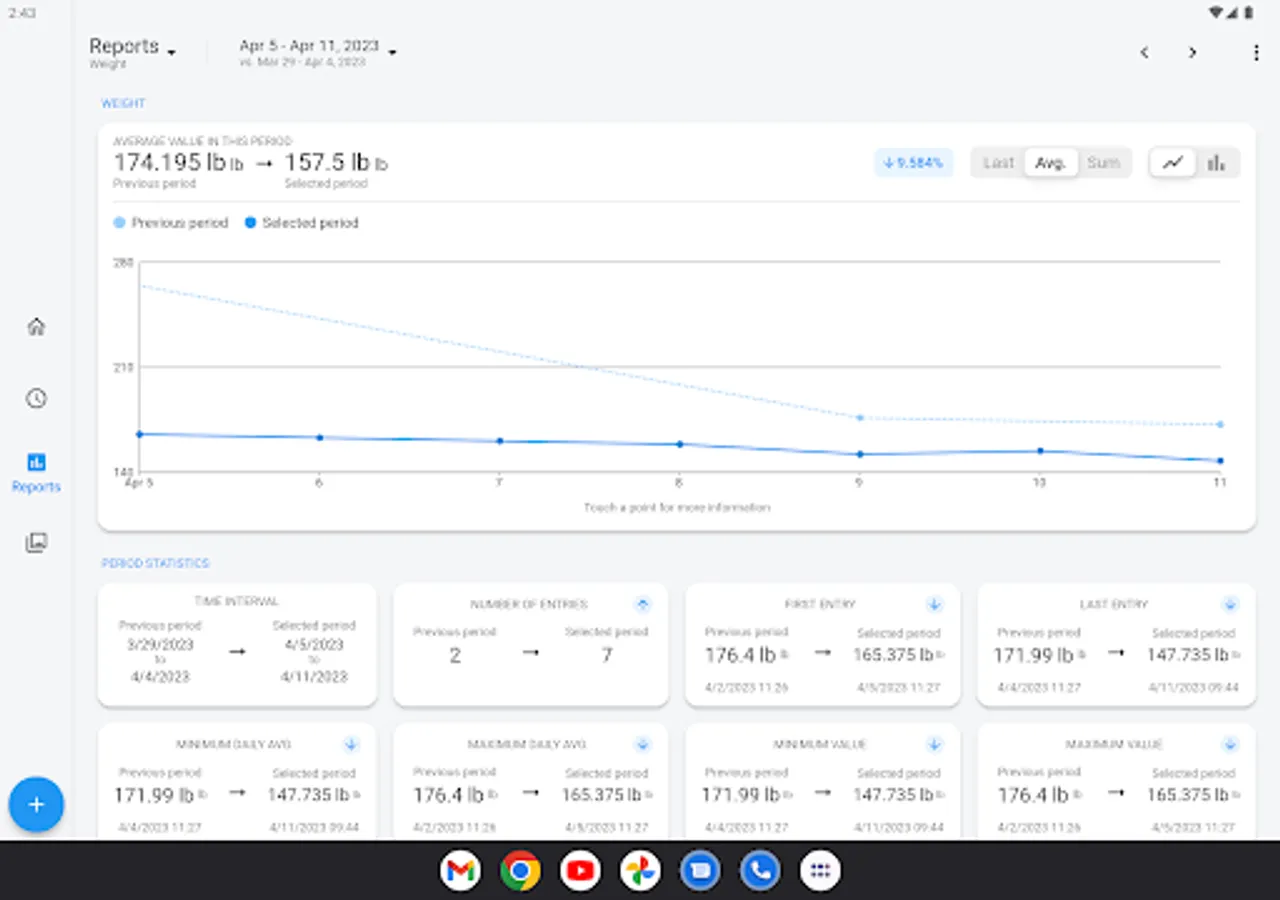Viewport: 1280px width, 900px height.
Task: Open the Home screen from sidebar
Action: coord(36,327)
